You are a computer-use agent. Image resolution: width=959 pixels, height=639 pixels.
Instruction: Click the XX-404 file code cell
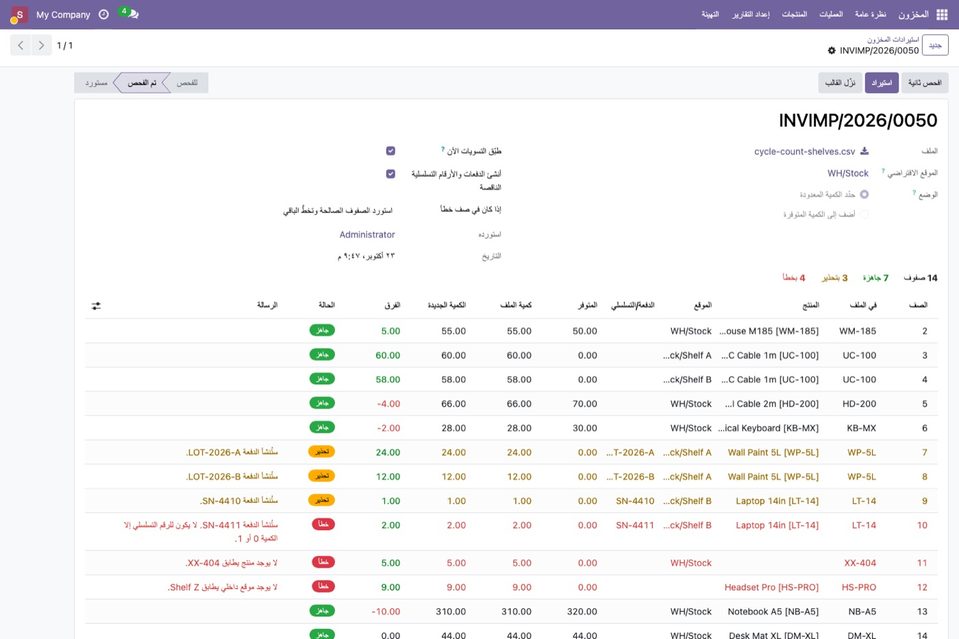coord(860,563)
